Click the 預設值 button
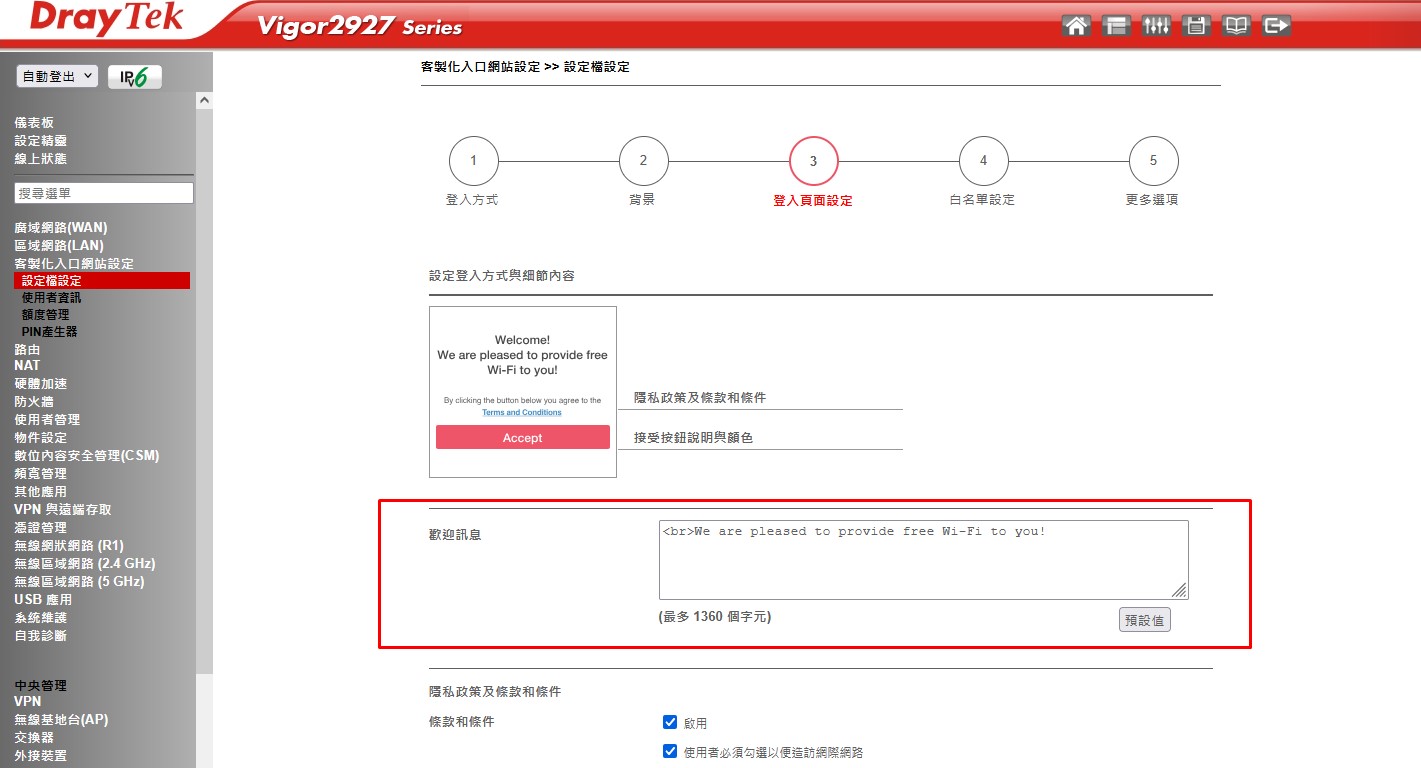Image resolution: width=1421 pixels, height=768 pixels. pyautogui.click(x=1144, y=620)
